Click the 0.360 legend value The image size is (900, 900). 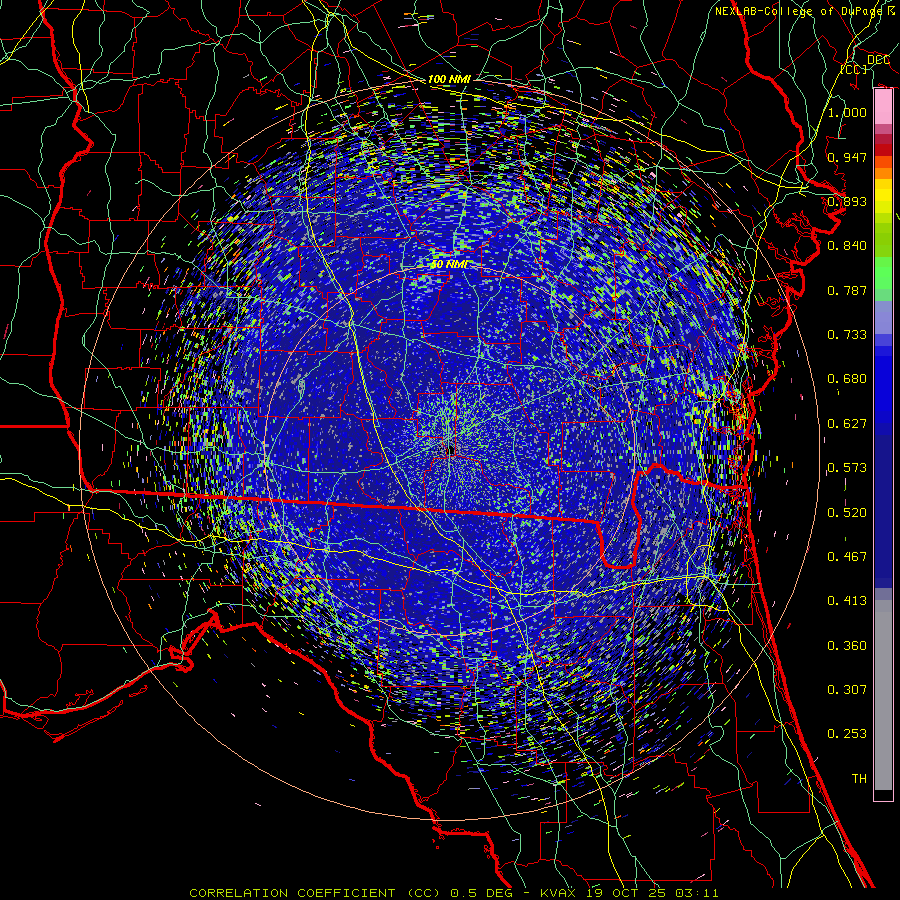coord(847,646)
